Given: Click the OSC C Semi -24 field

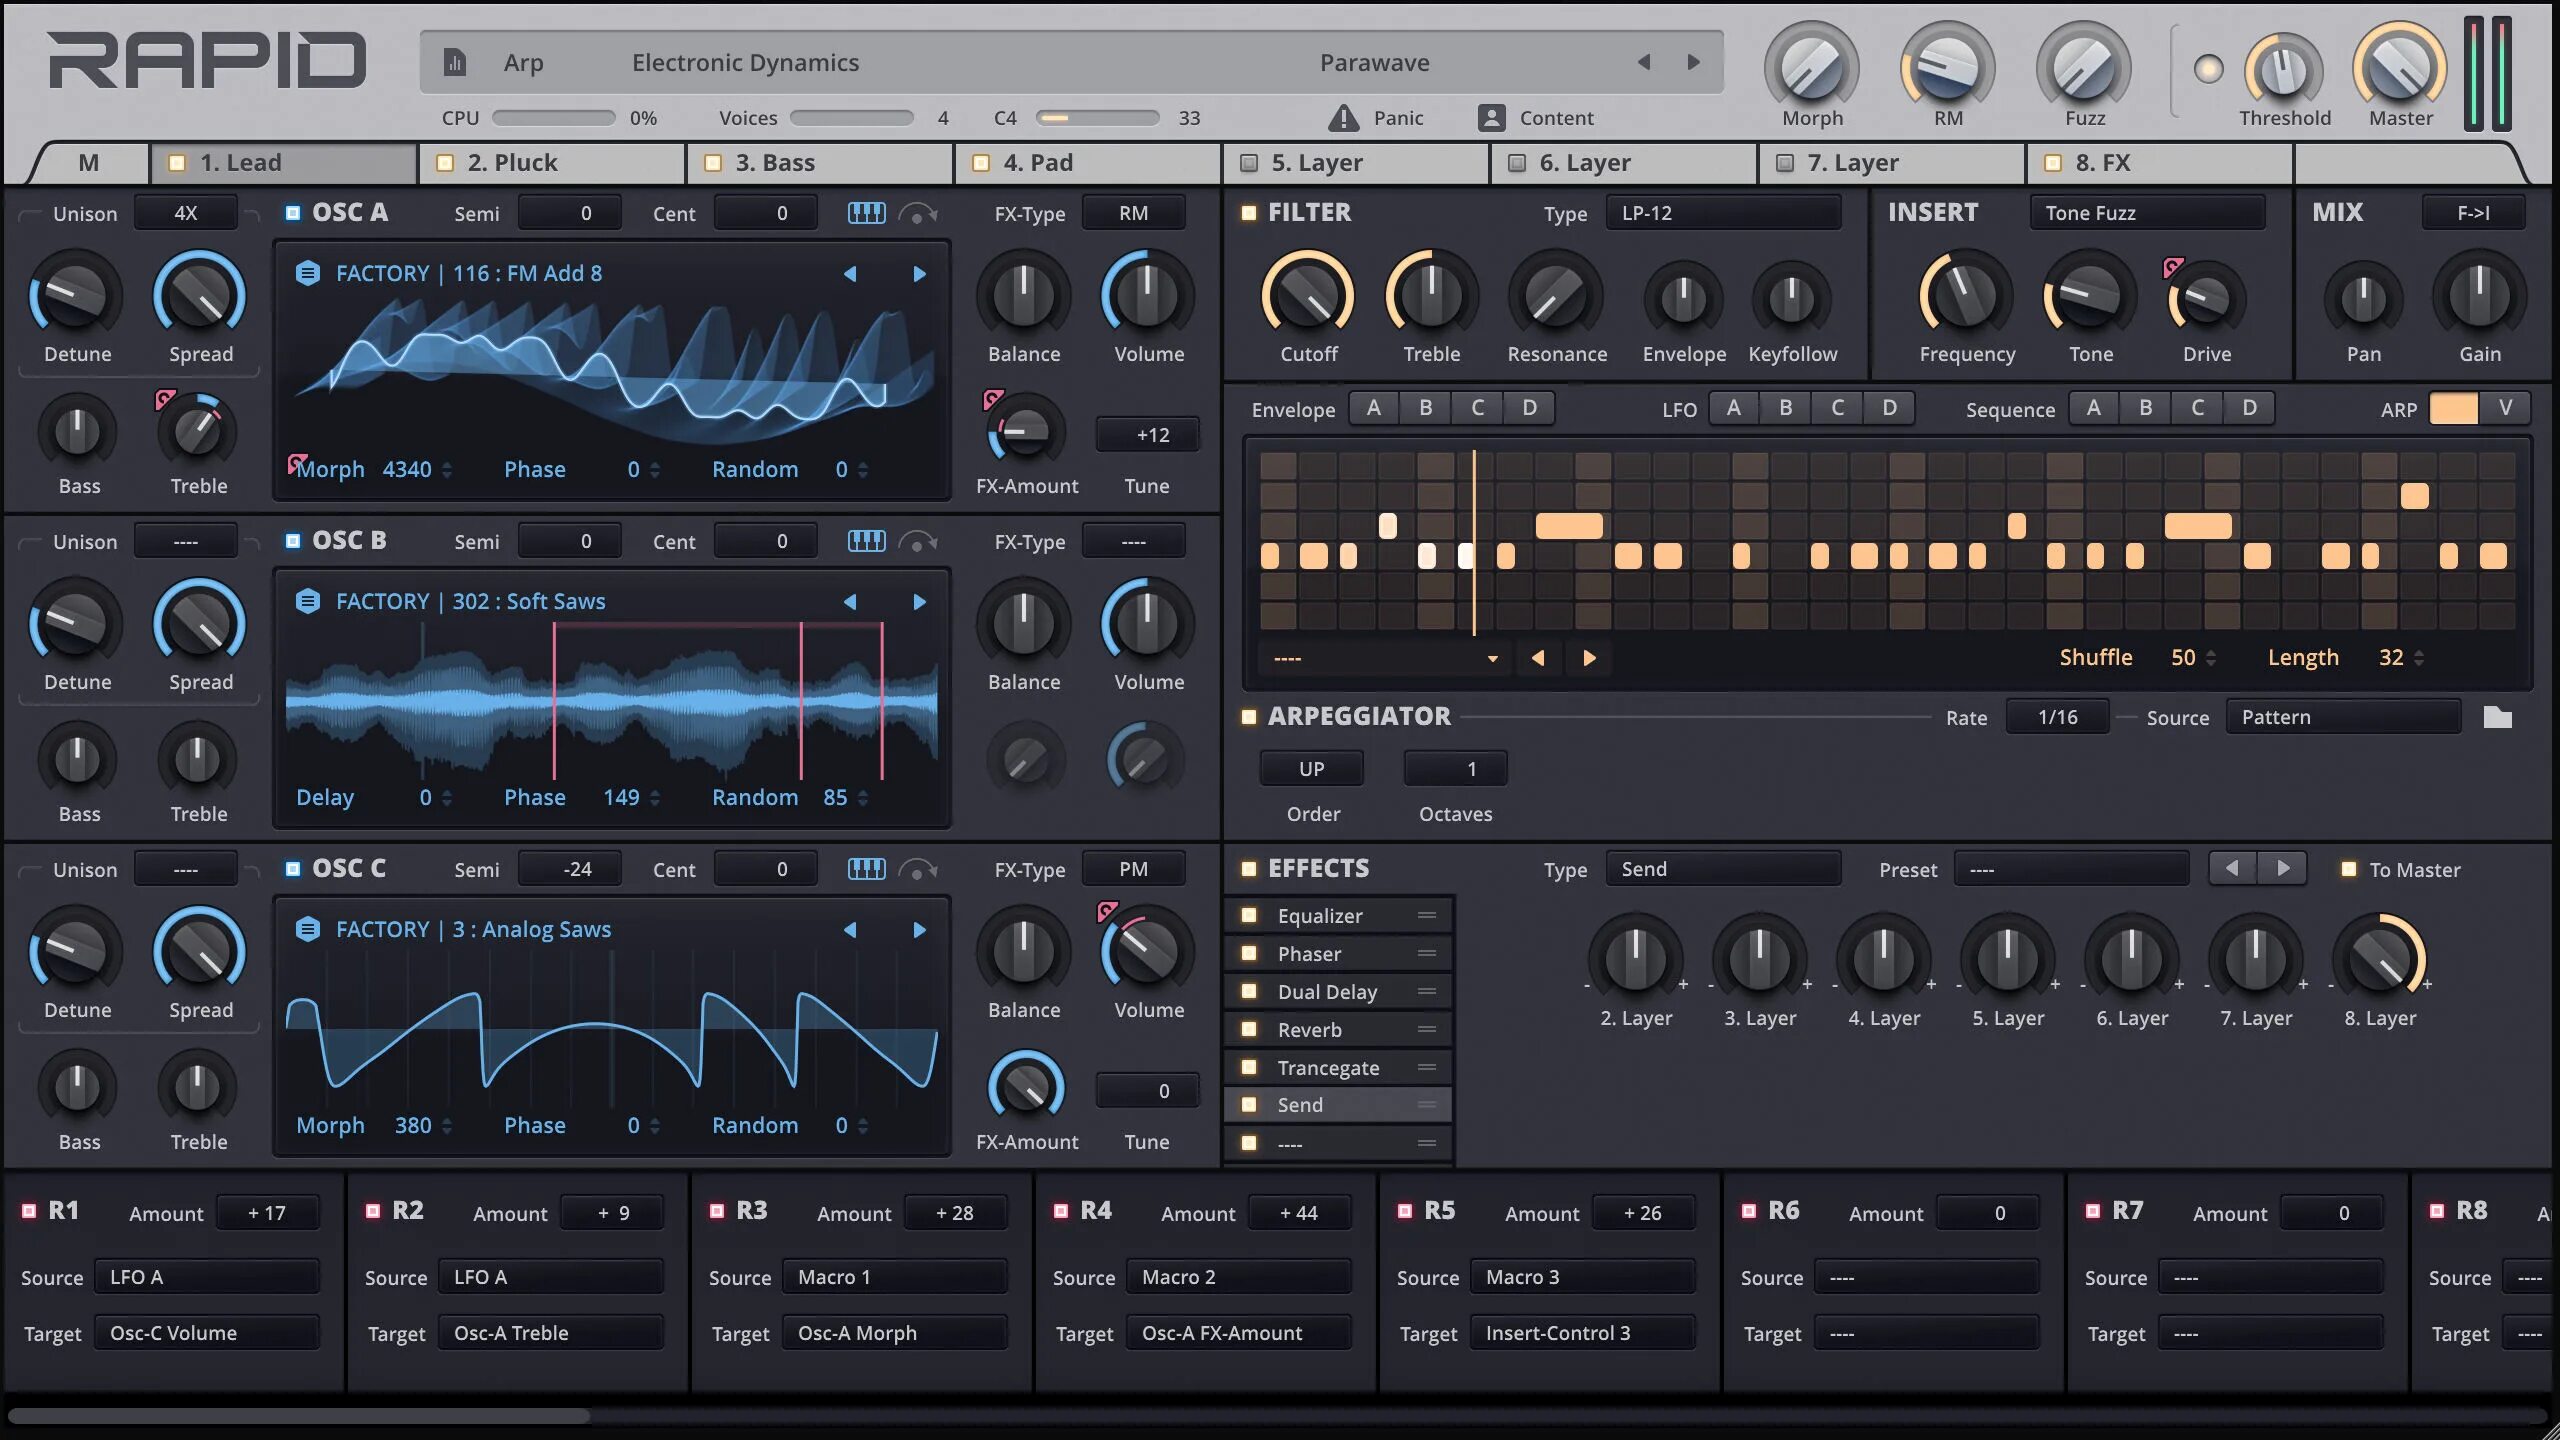Looking at the screenshot, I should (570, 869).
